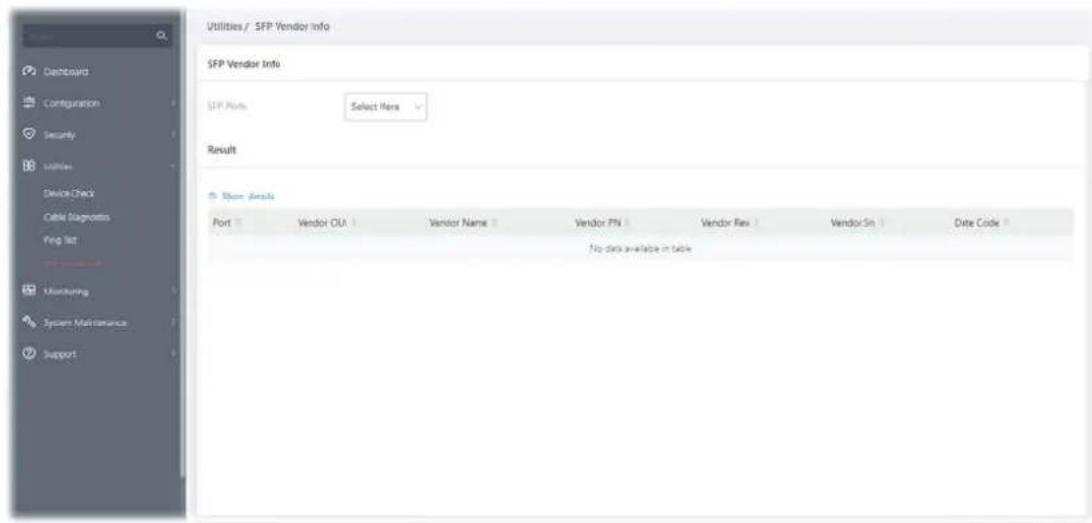Click the Configuration icon in sidebar

tap(30, 103)
